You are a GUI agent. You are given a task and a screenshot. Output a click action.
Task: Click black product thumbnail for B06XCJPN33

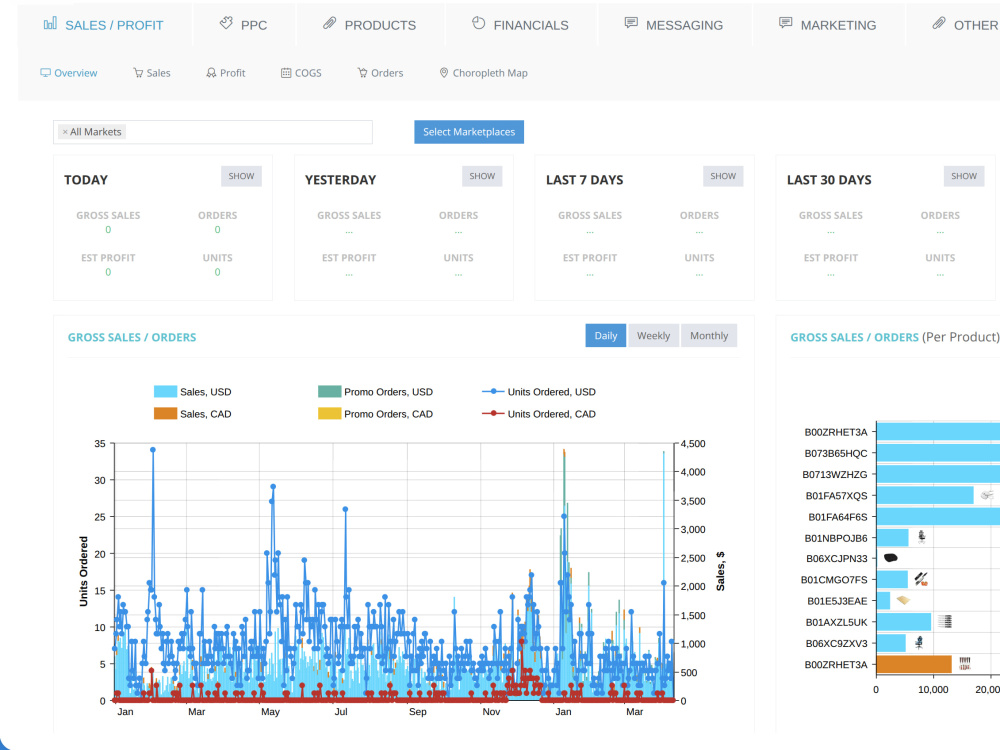tap(891, 558)
